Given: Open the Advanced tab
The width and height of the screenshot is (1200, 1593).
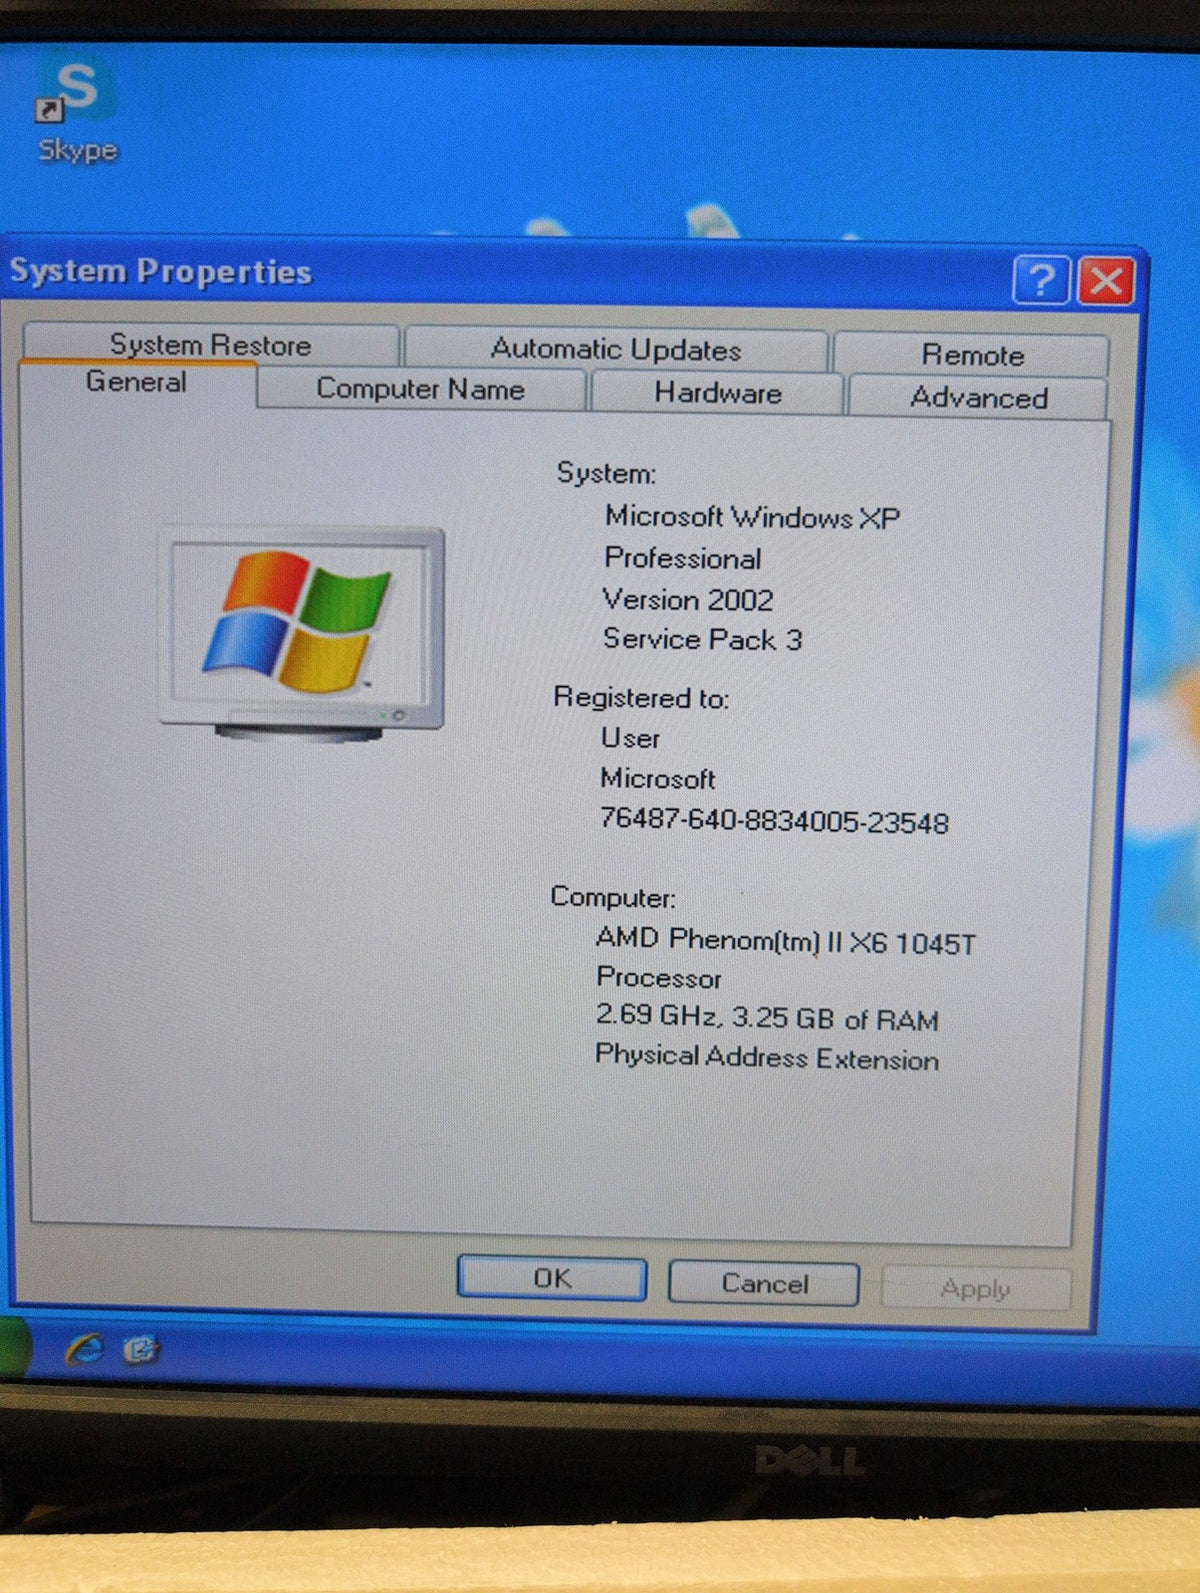Looking at the screenshot, I should pyautogui.click(x=978, y=397).
